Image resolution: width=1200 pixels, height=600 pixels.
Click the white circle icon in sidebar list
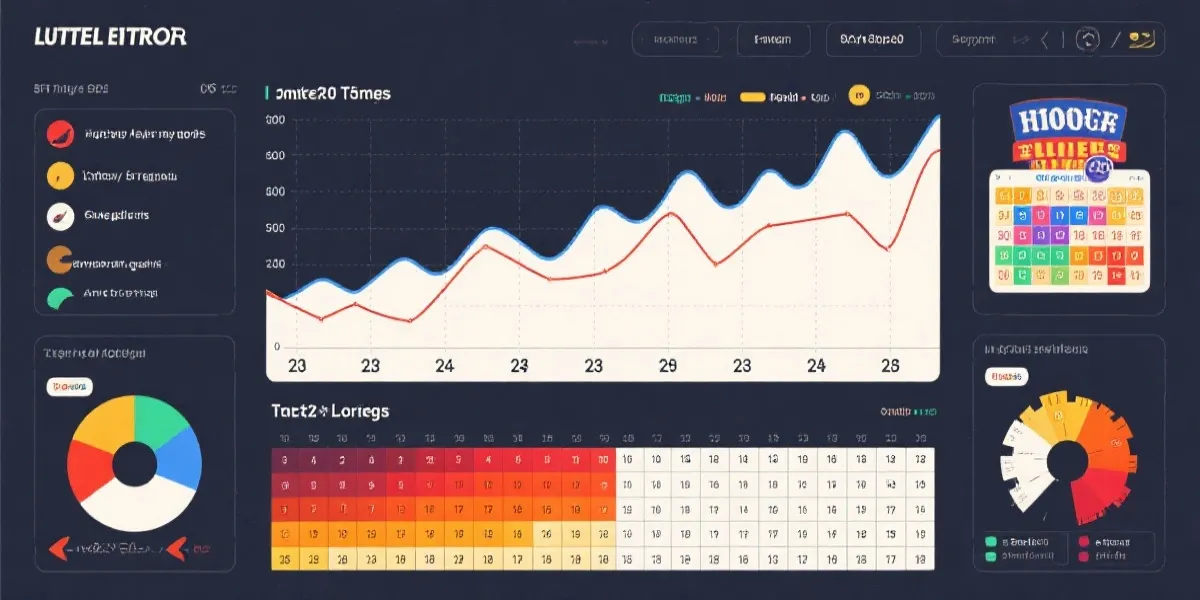tap(60, 215)
